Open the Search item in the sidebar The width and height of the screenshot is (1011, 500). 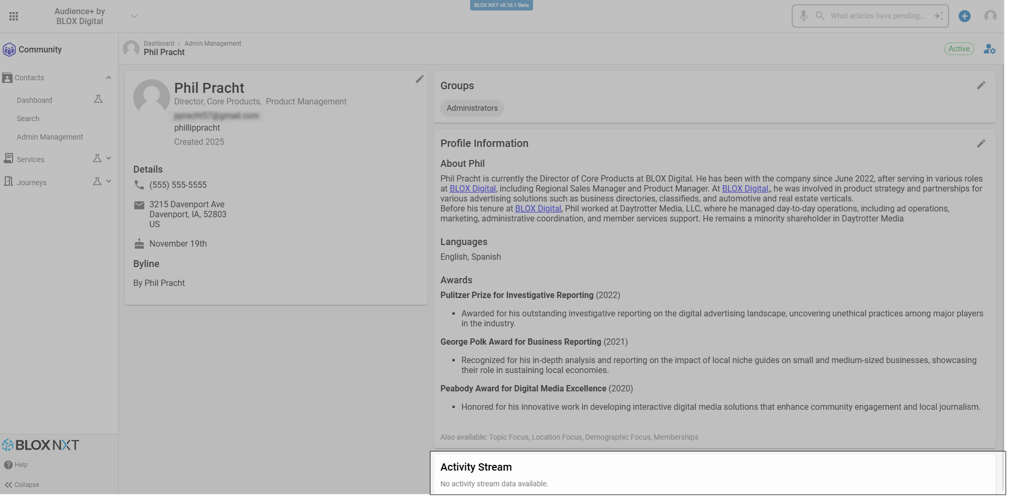(28, 119)
